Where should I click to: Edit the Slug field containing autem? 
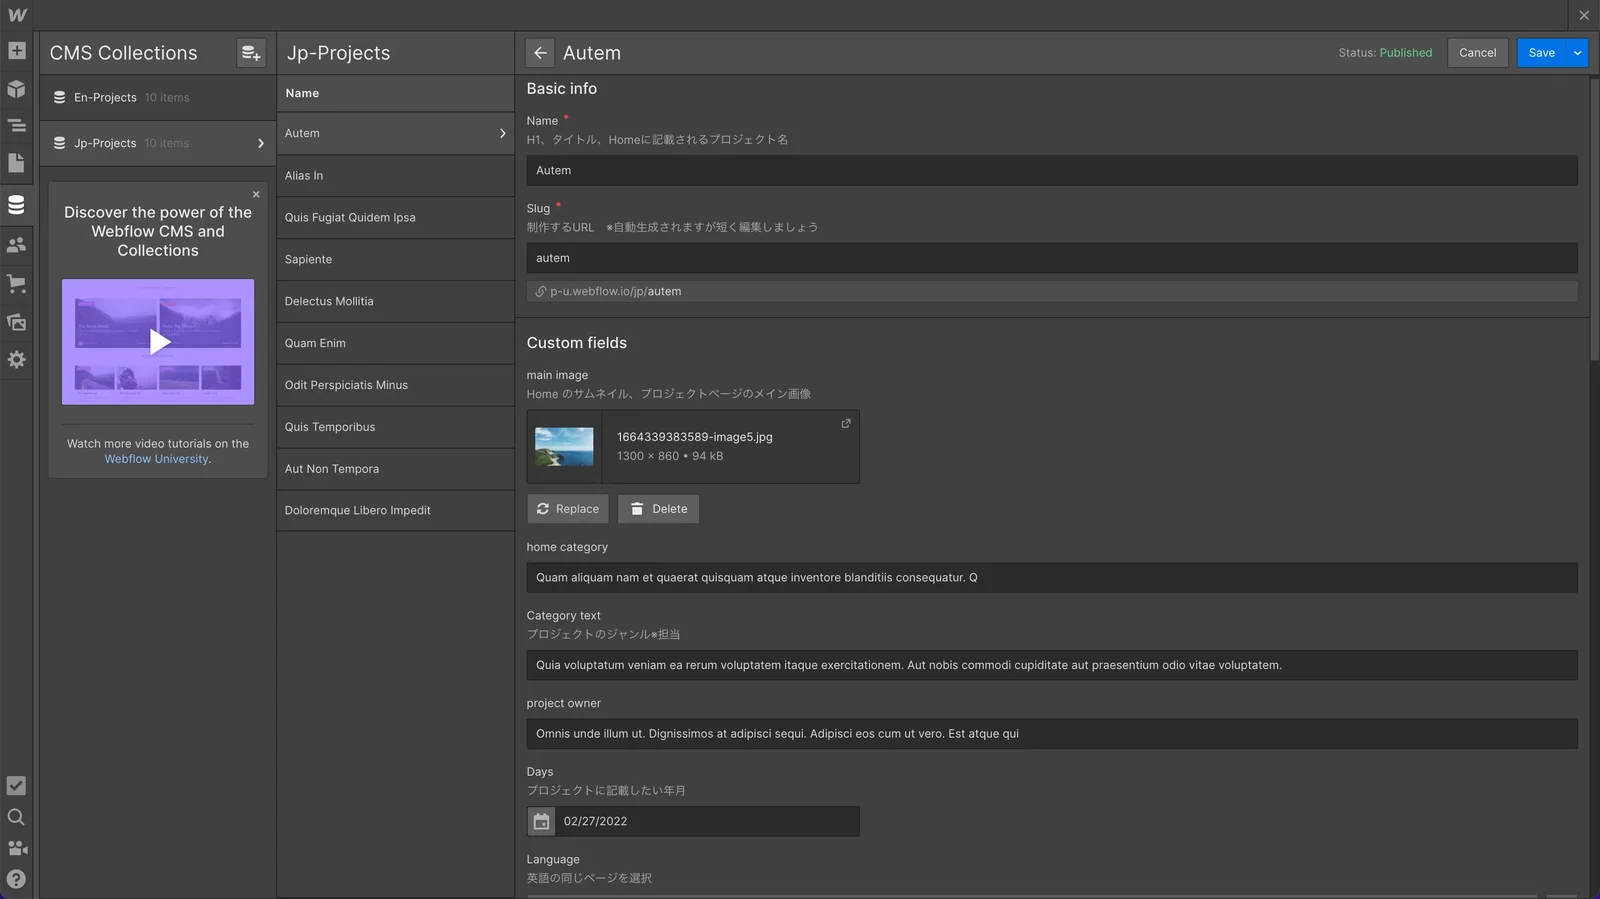(1052, 258)
